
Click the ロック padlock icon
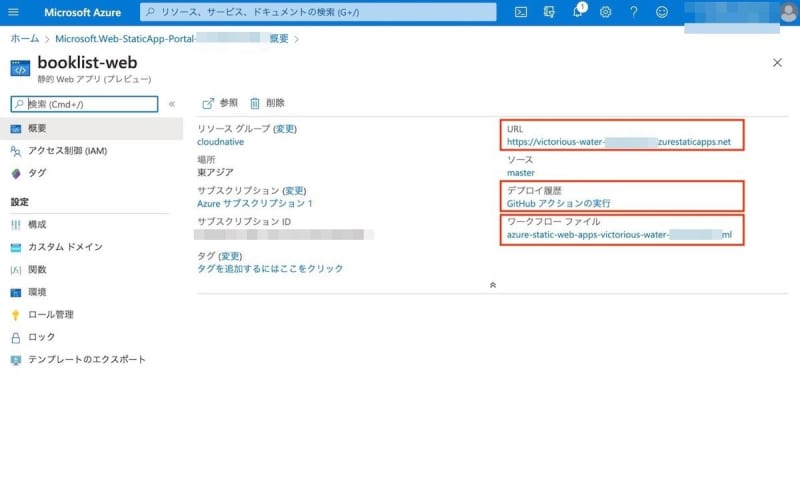click(x=16, y=337)
